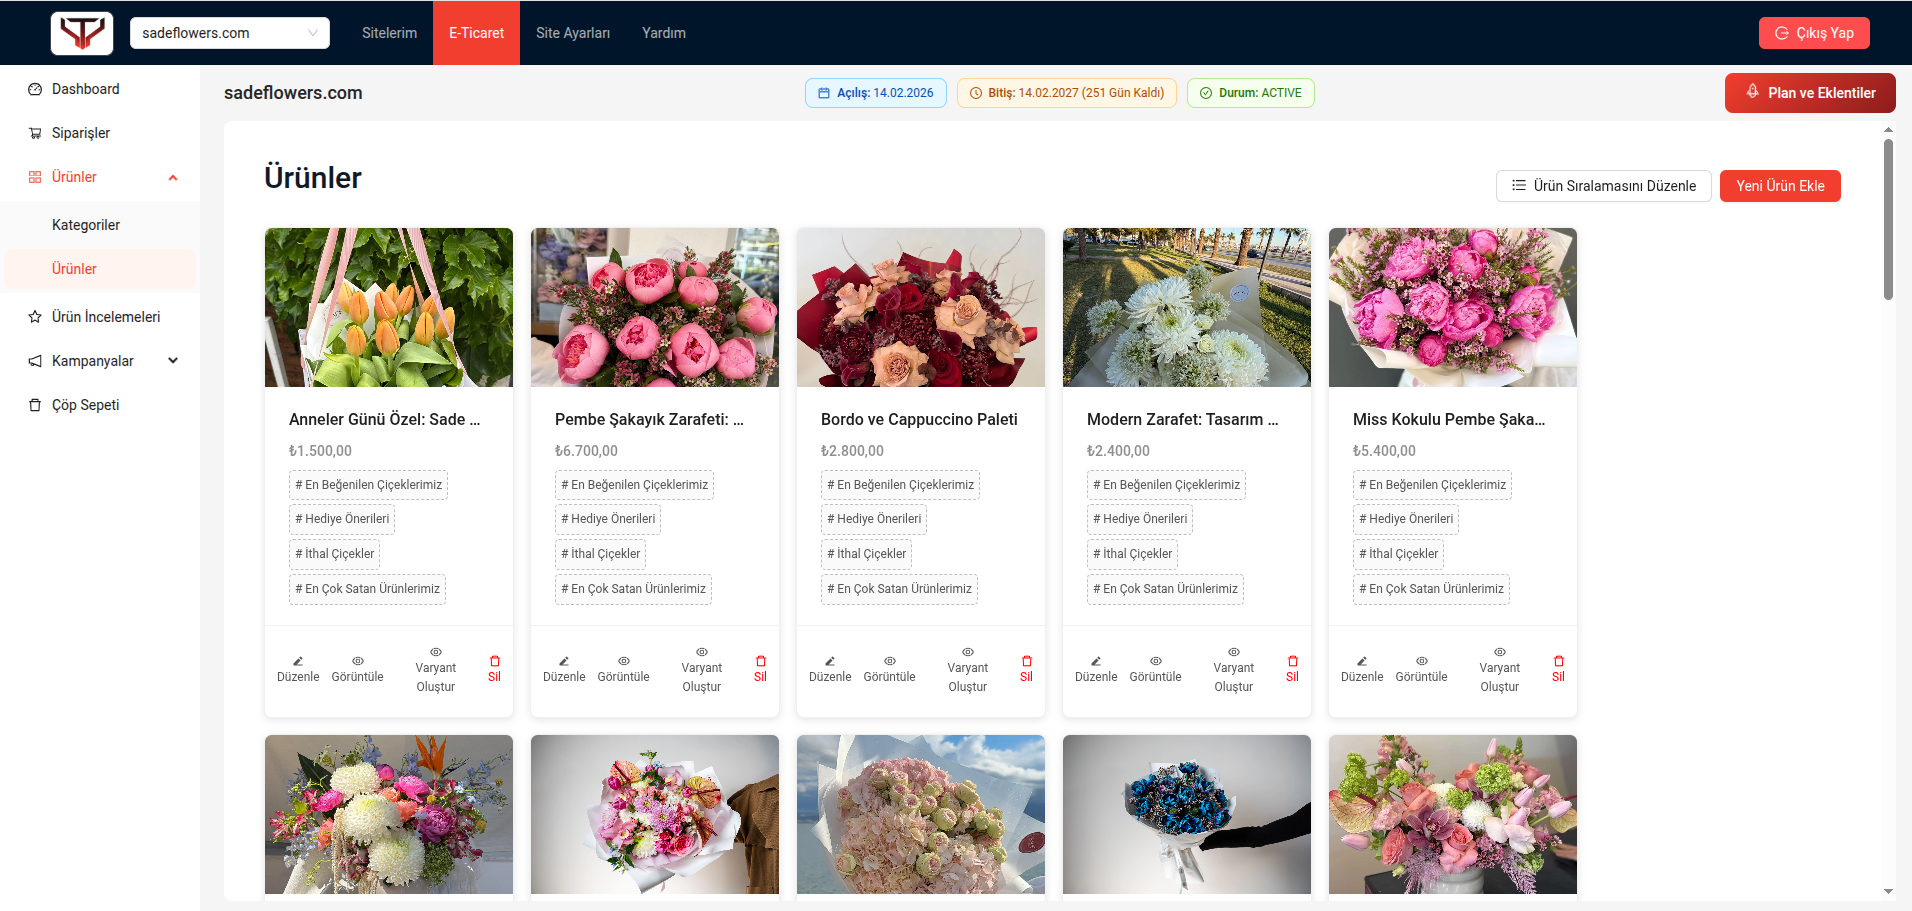Open the Yardım menu
Viewport: 1912px width, 911px height.
tap(664, 33)
